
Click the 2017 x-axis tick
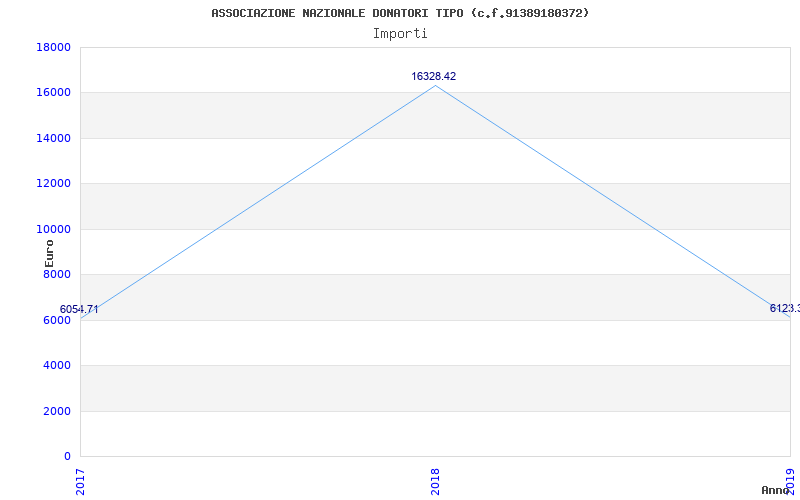click(80, 482)
